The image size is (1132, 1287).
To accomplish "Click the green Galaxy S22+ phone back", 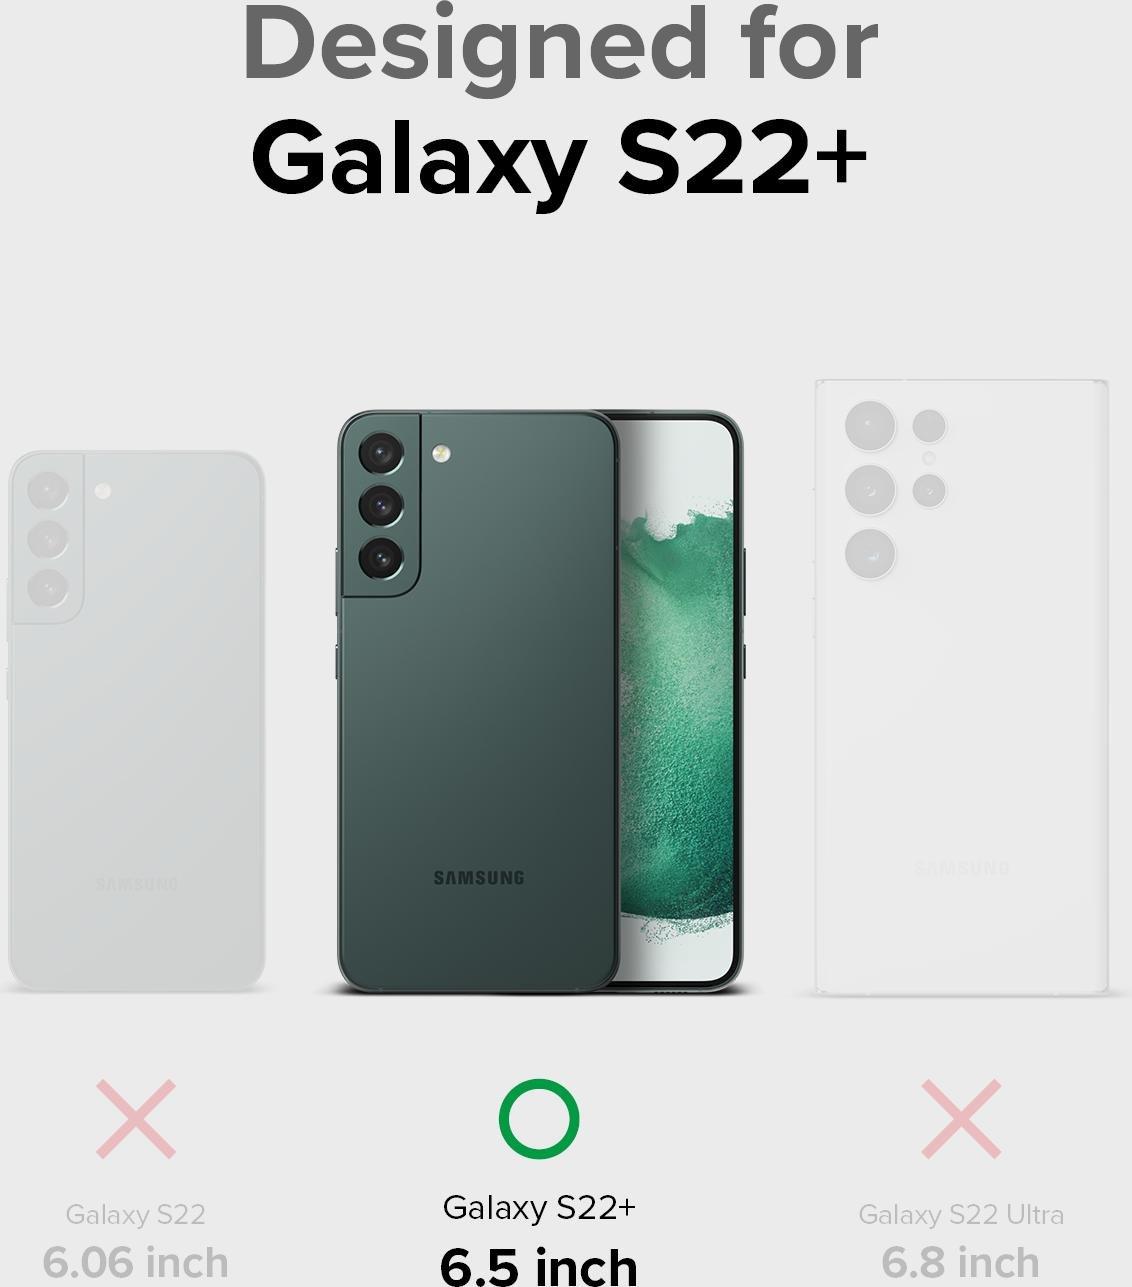I will [478, 702].
